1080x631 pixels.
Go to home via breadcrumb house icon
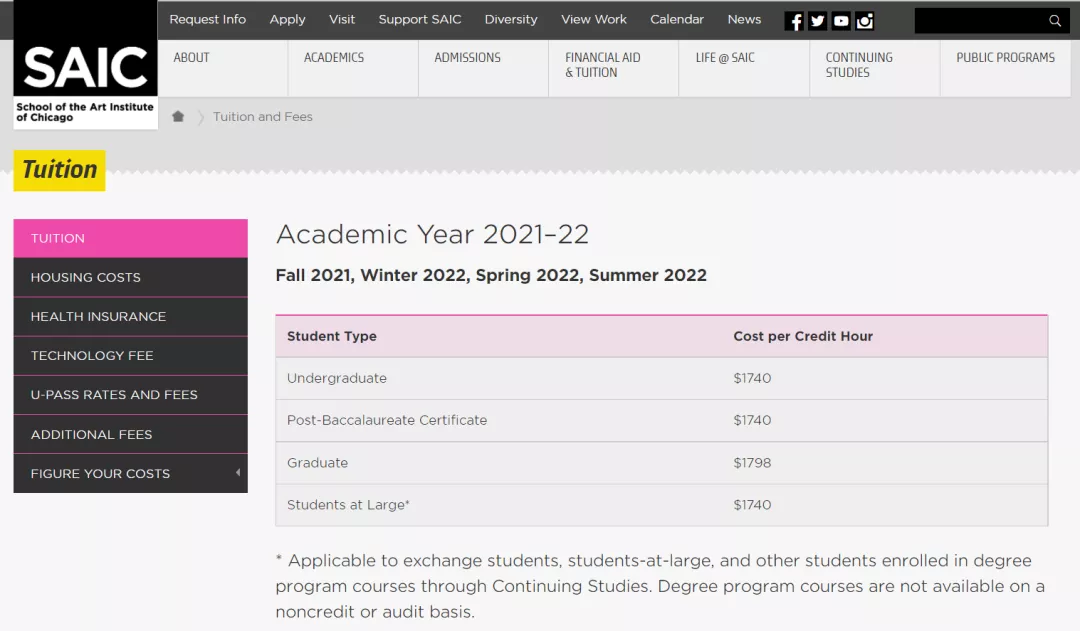178,116
